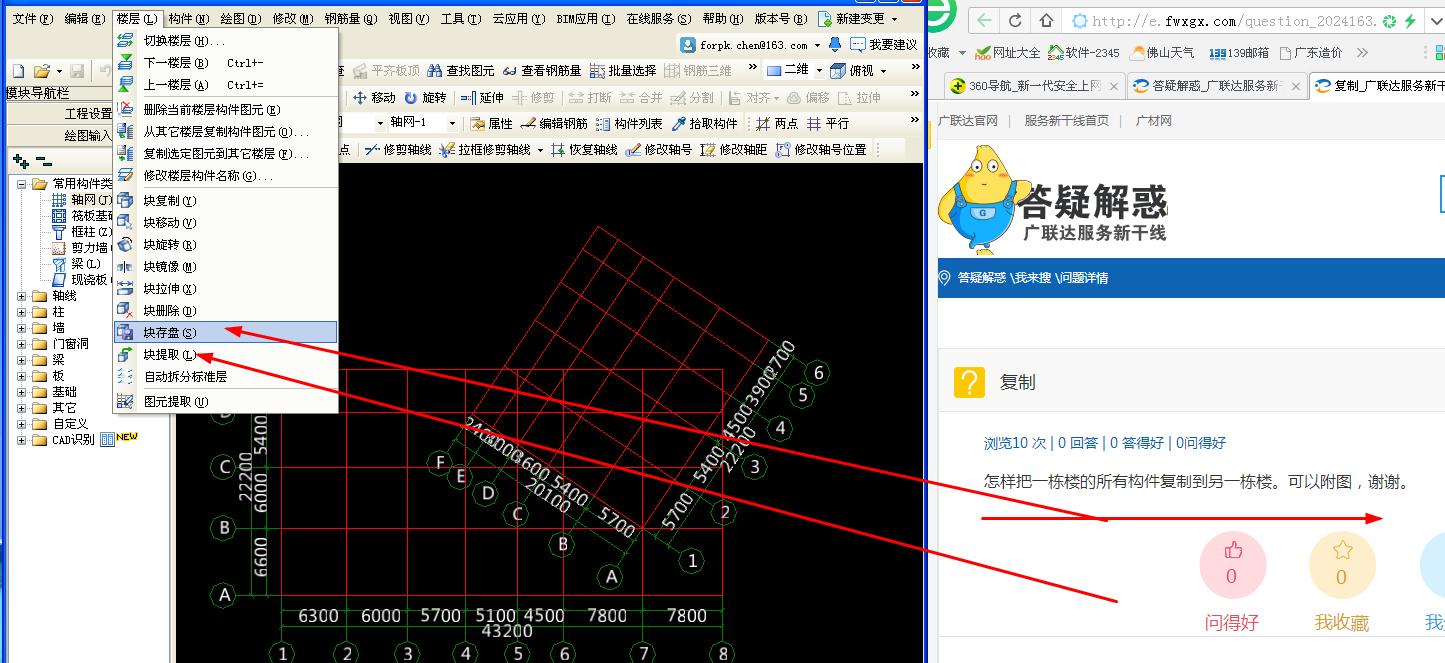
Task: Click the 块旋转 rotate icon
Action: pyautogui.click(x=125, y=244)
